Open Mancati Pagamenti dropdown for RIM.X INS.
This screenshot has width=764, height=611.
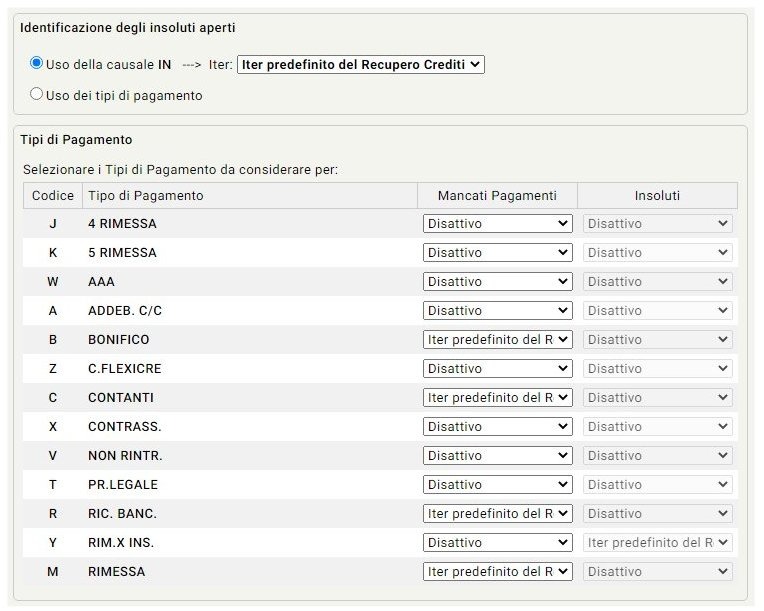click(x=497, y=543)
